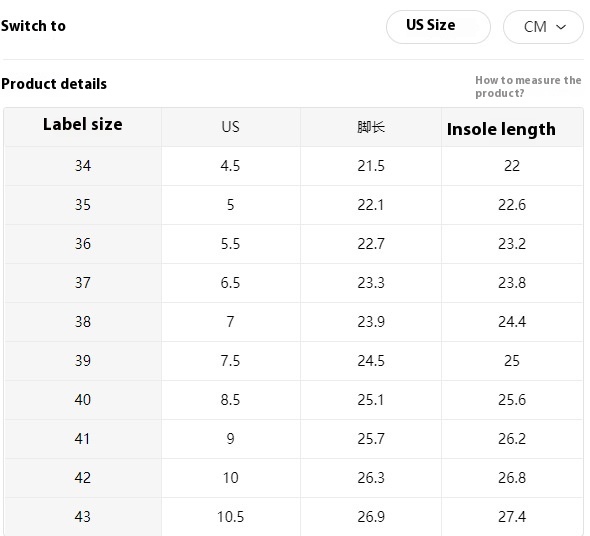The image size is (590, 536).
Task: Click label size 42 cell
Action: coord(83,478)
